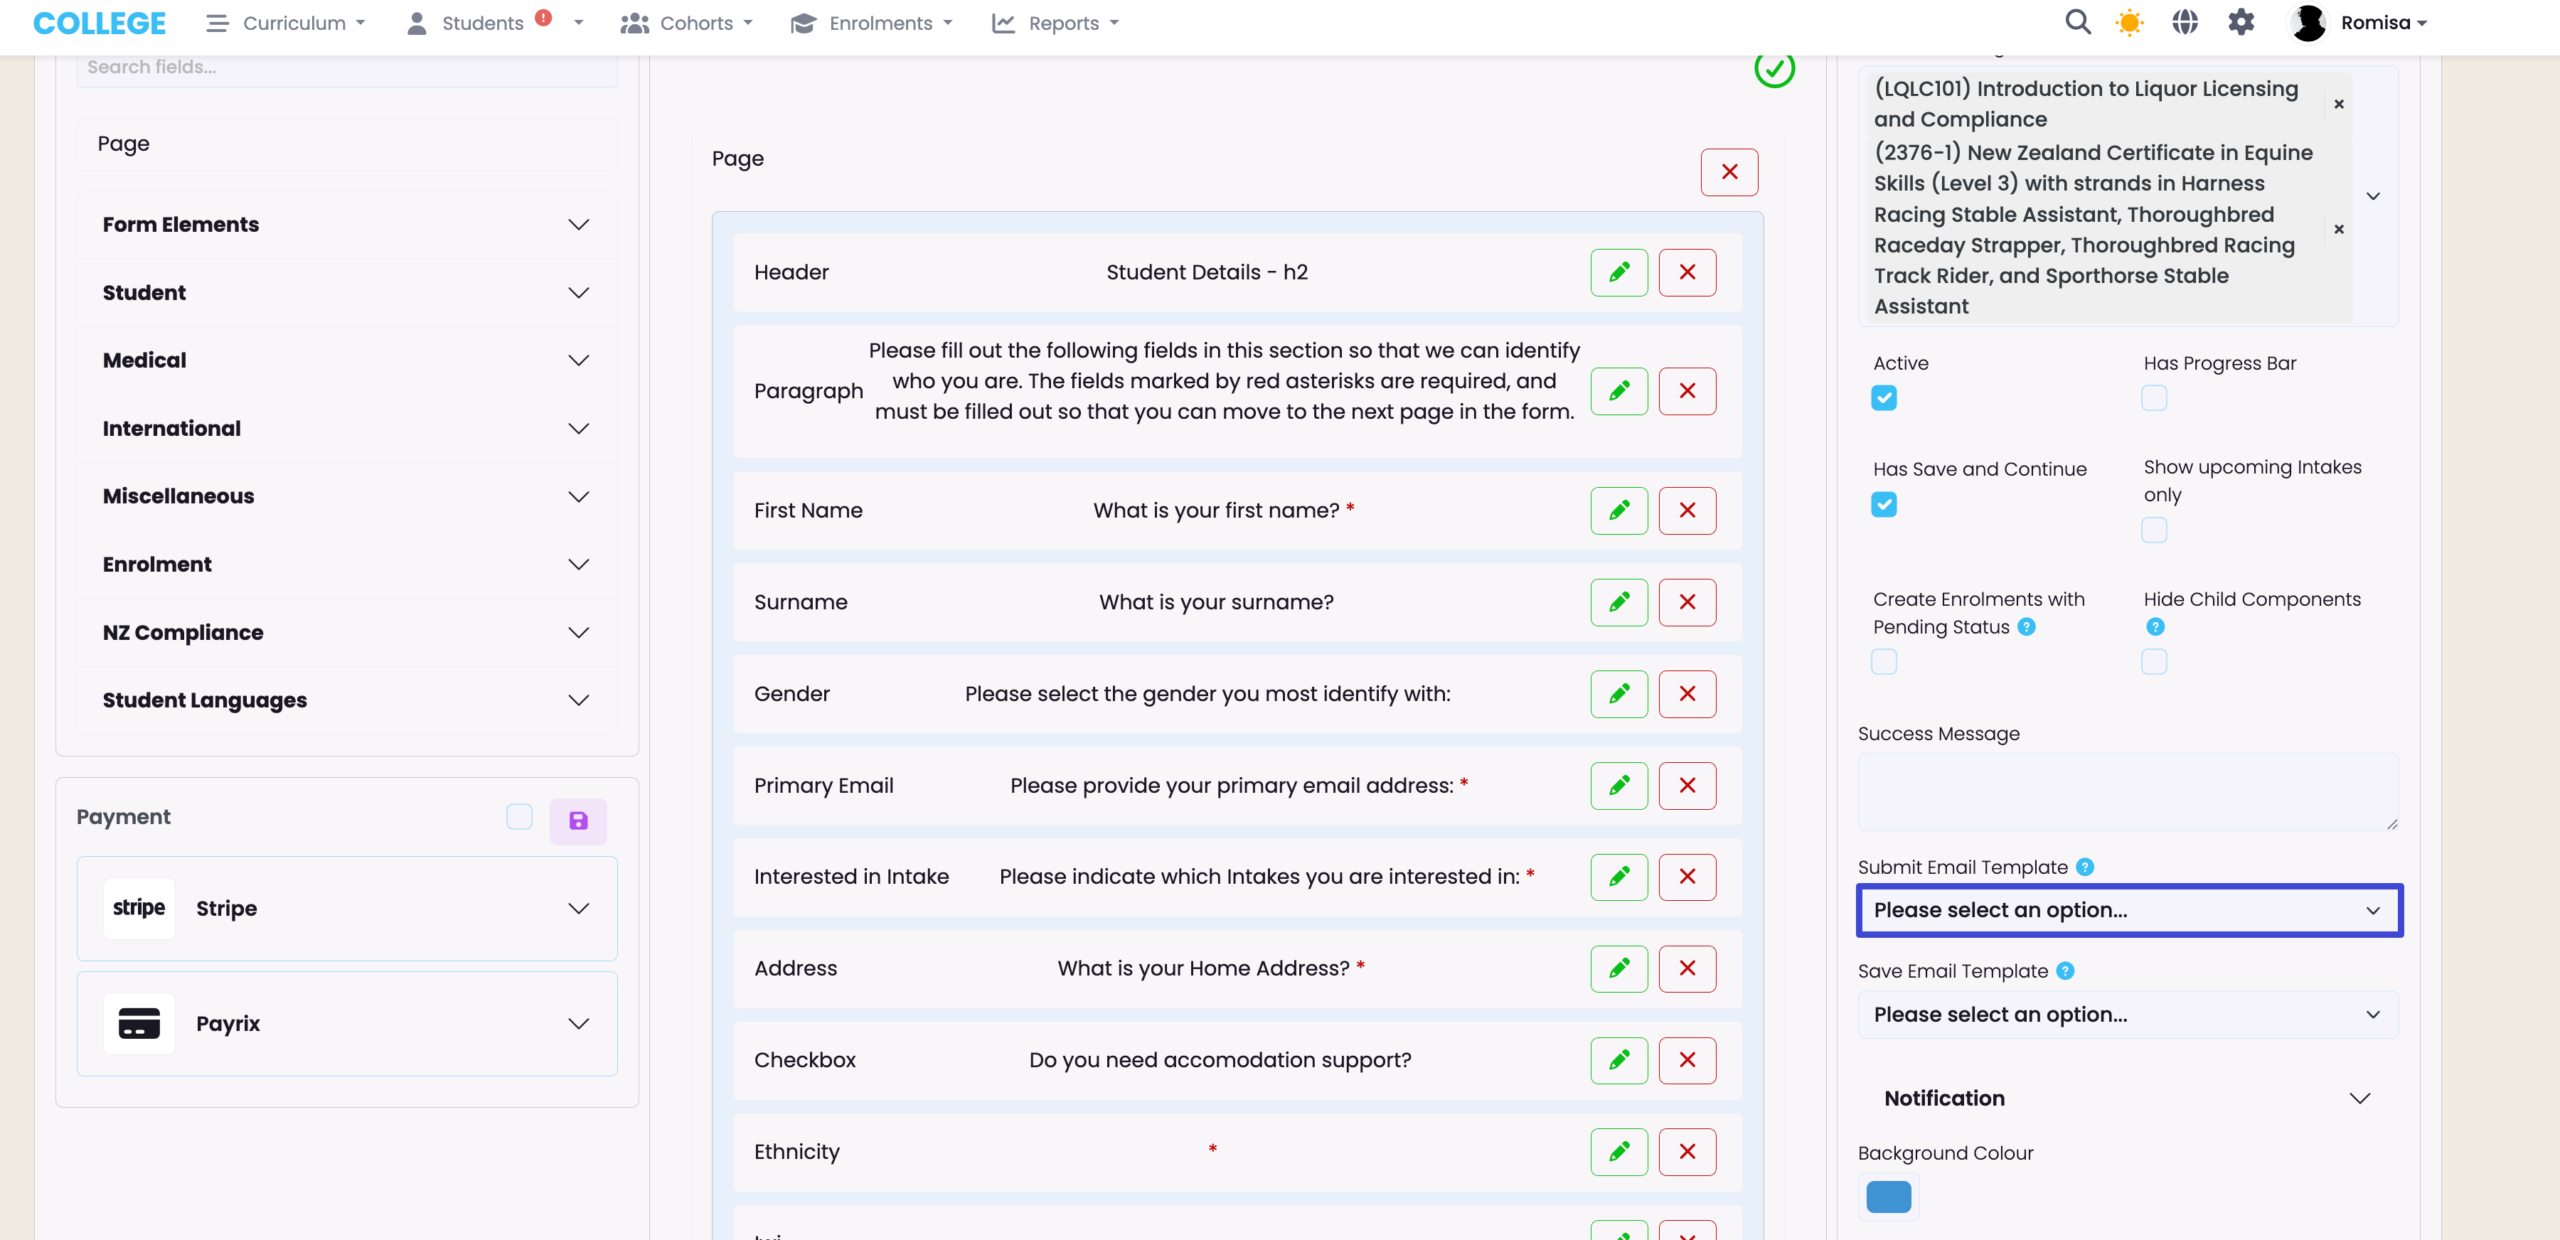This screenshot has height=1240, width=2560.
Task: Delete the Gender field with red X
Action: (1687, 694)
